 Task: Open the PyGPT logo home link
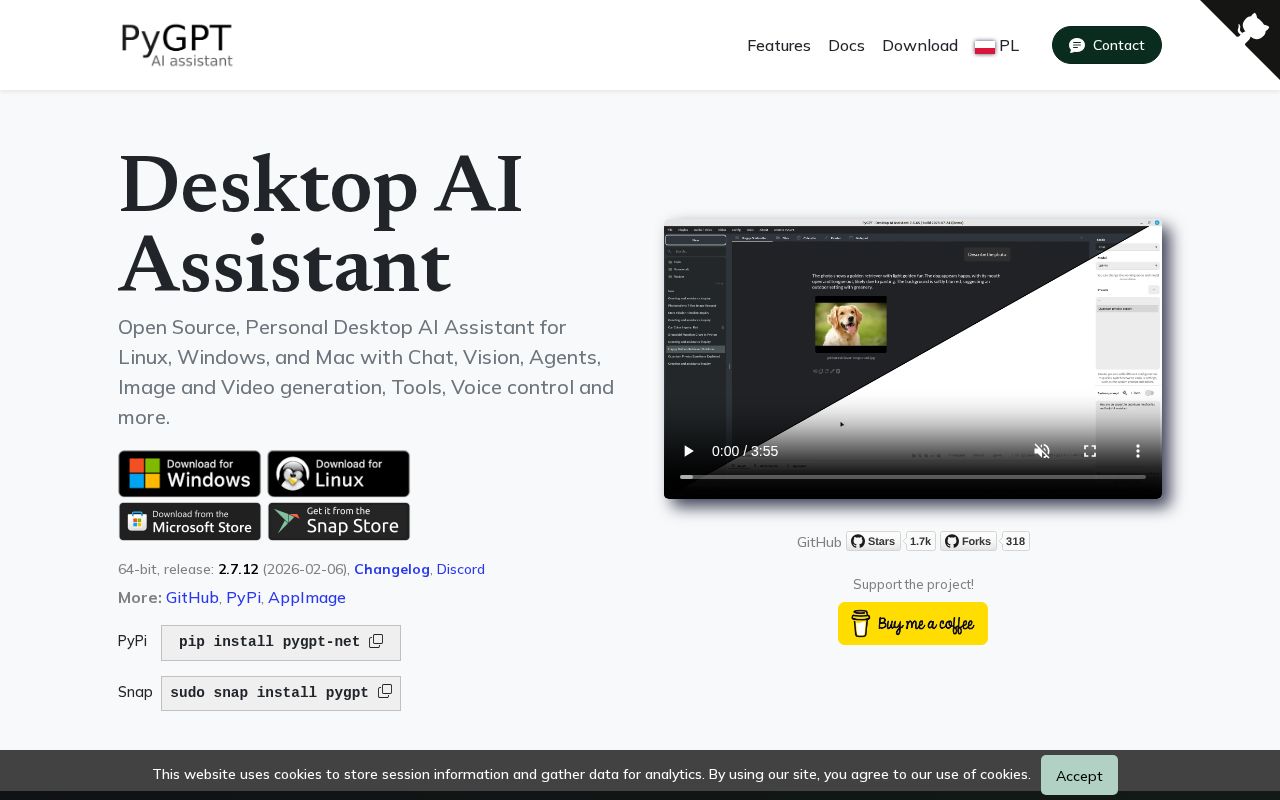tap(177, 45)
